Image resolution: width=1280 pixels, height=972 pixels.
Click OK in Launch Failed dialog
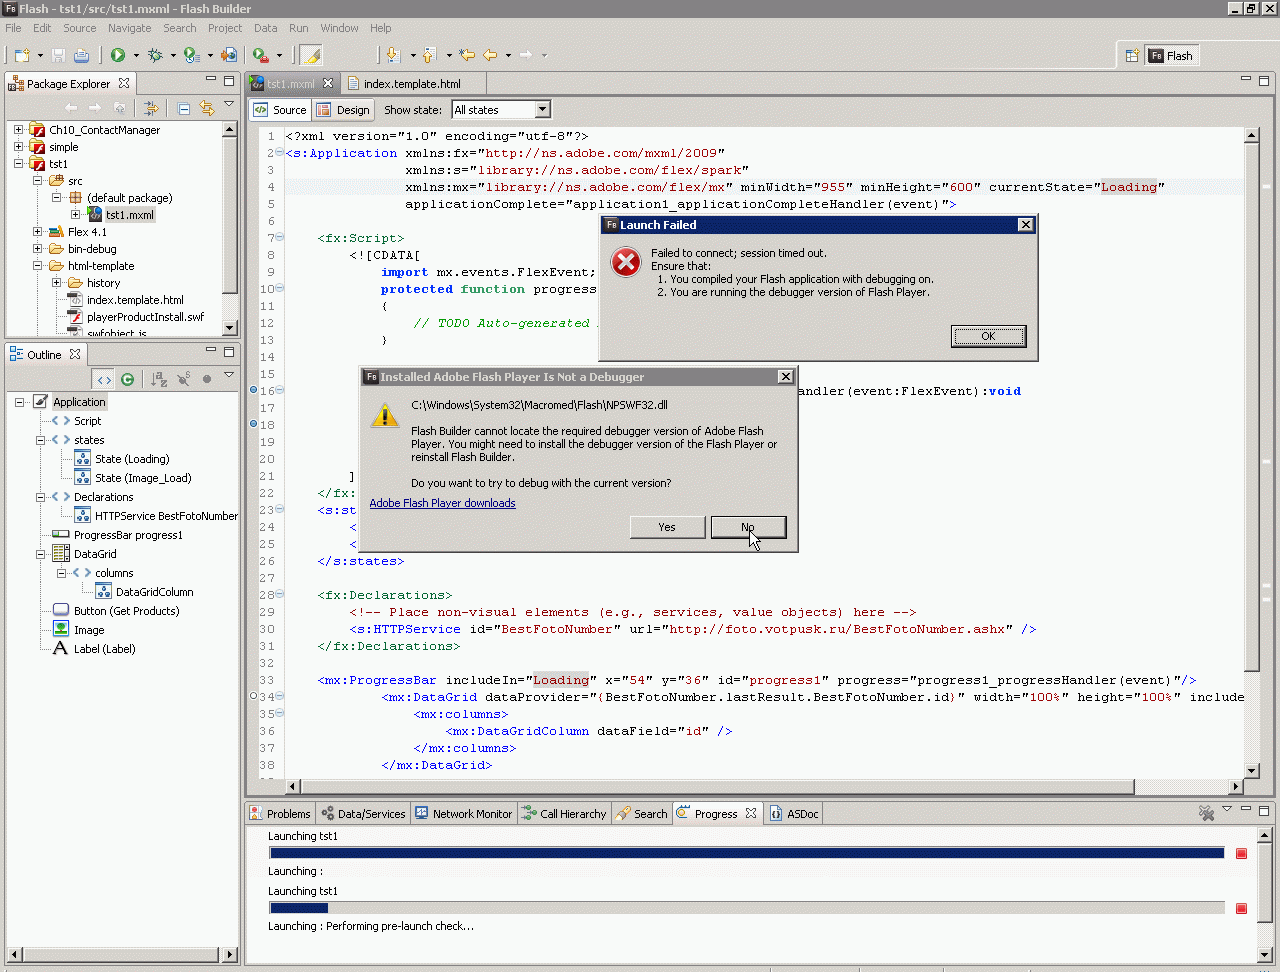(x=987, y=336)
